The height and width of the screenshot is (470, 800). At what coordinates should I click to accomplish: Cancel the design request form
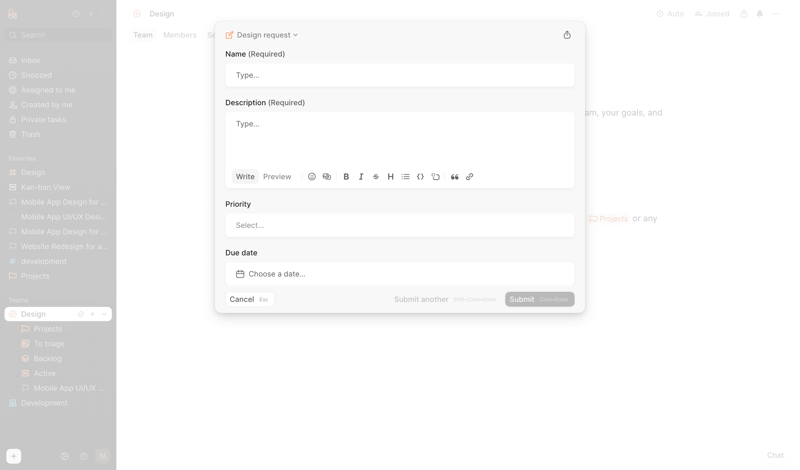pyautogui.click(x=249, y=299)
